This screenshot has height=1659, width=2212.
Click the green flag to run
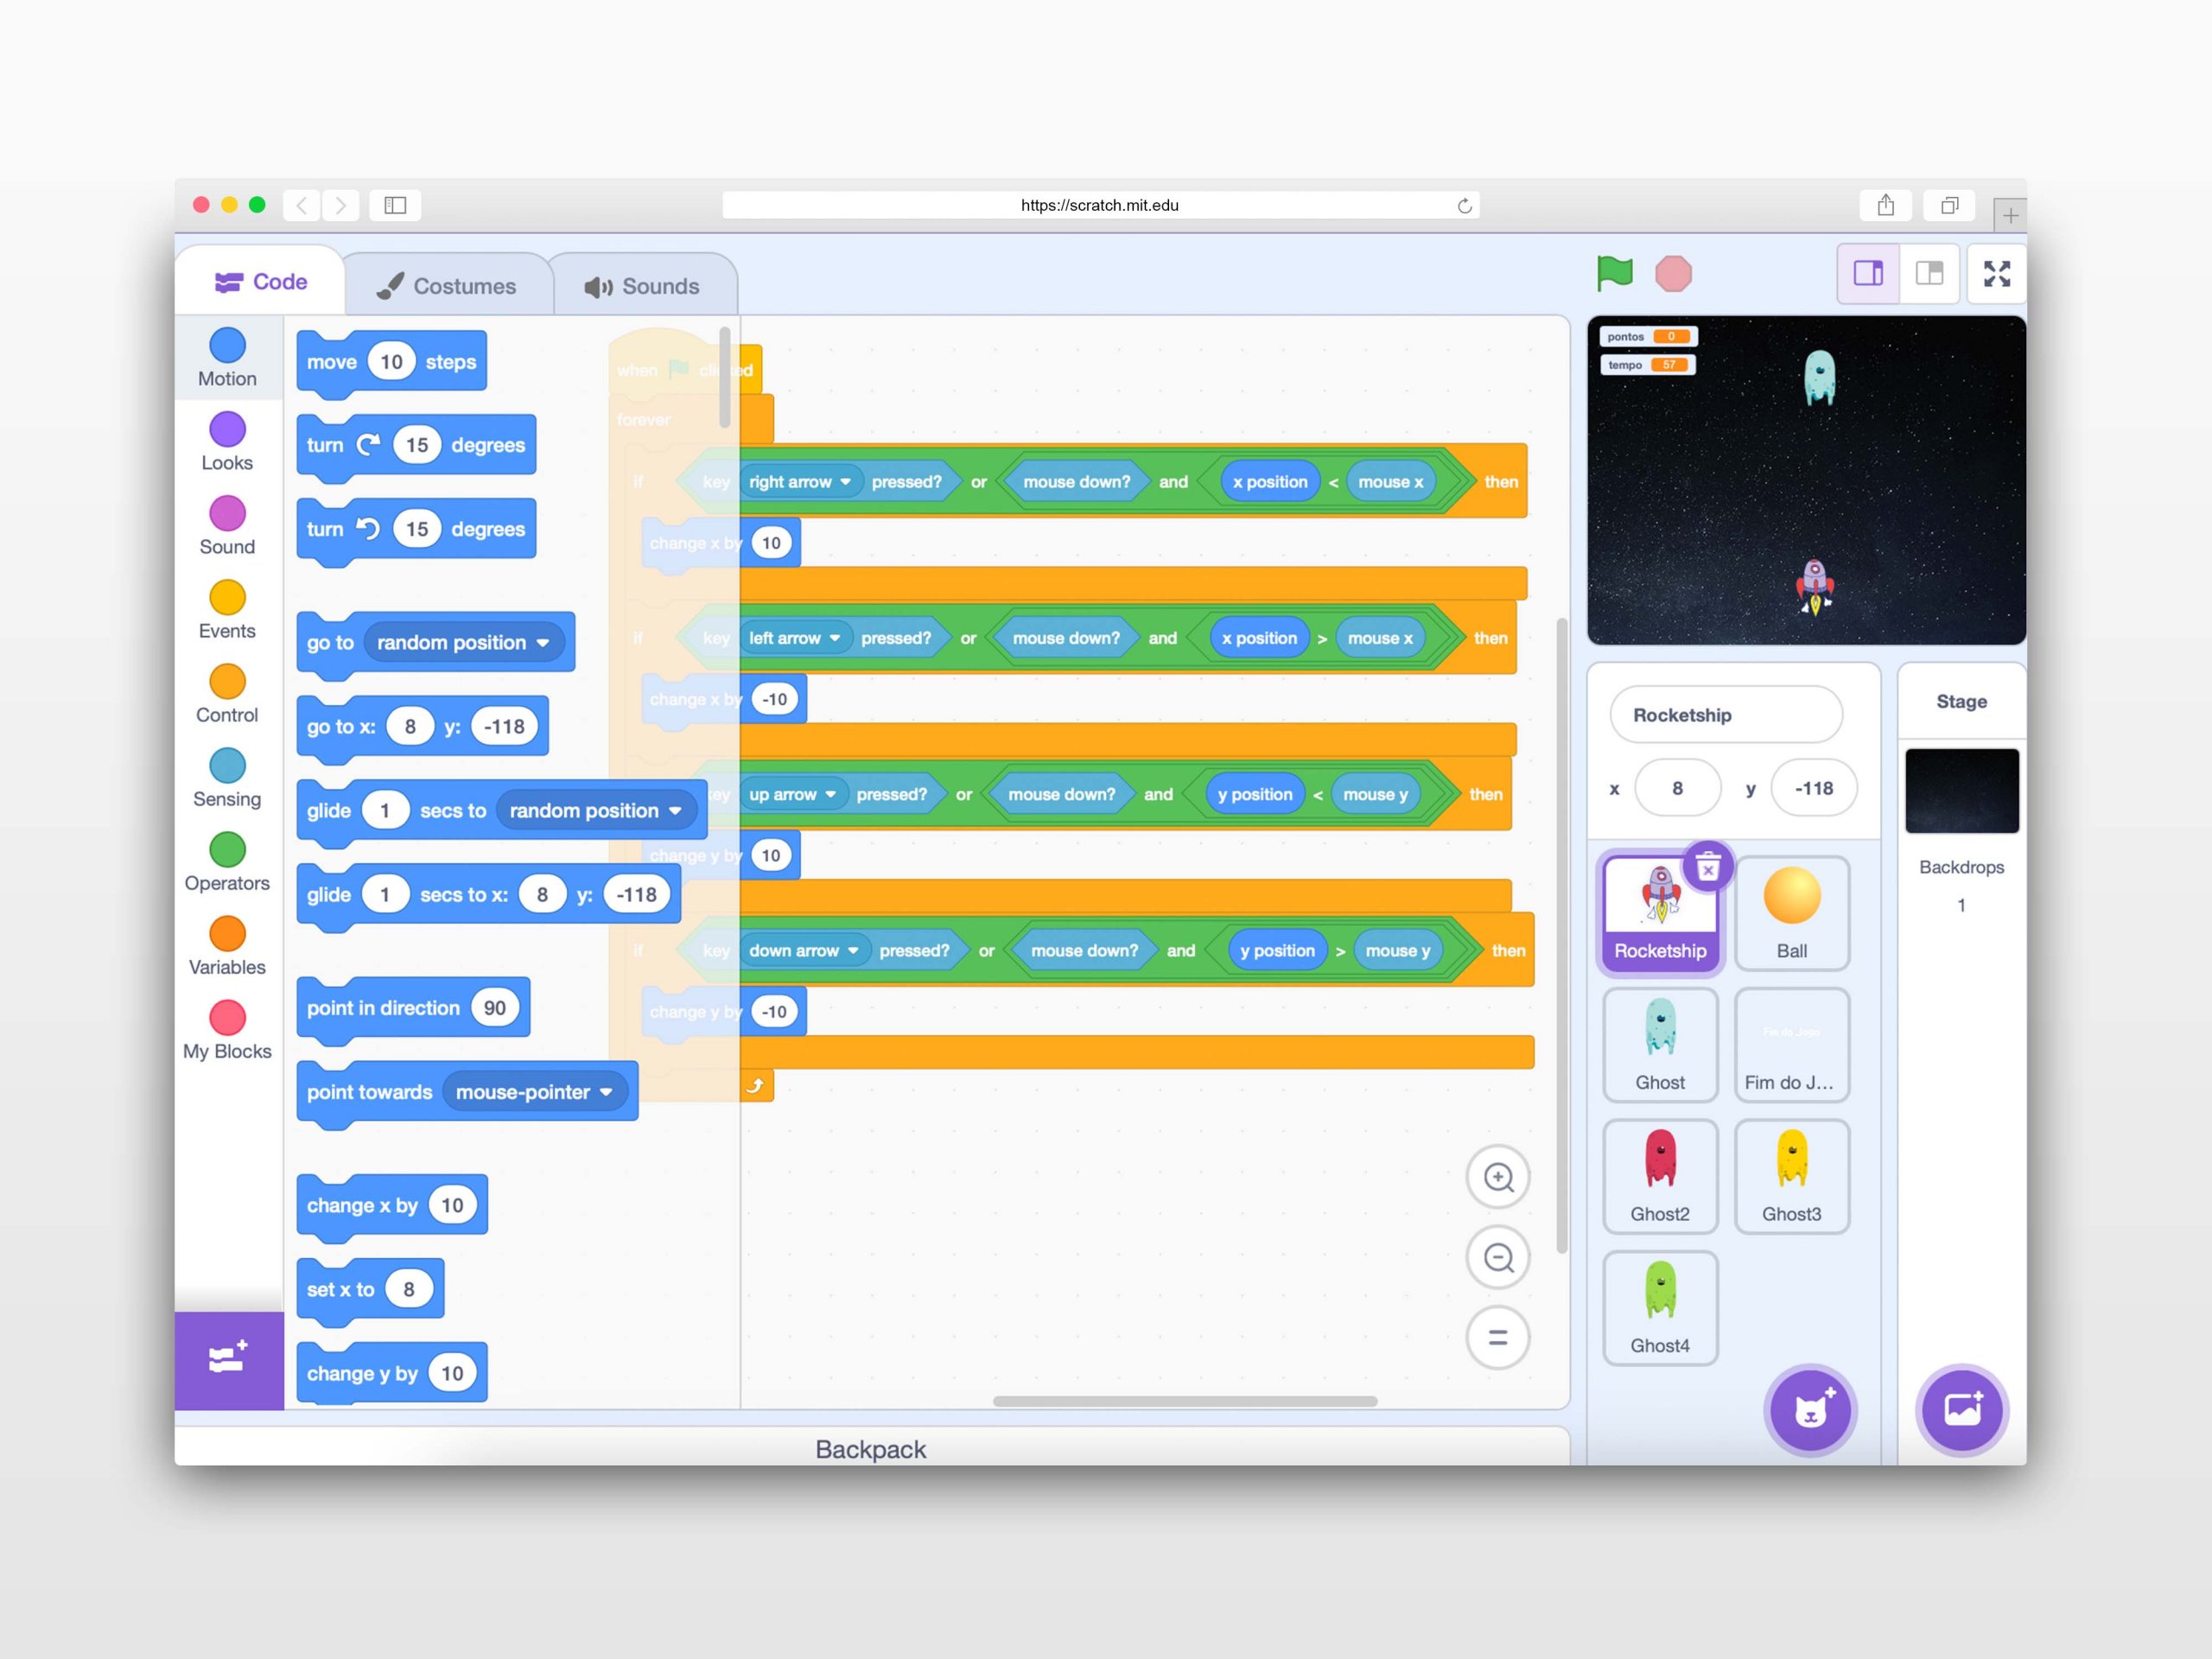1614,272
